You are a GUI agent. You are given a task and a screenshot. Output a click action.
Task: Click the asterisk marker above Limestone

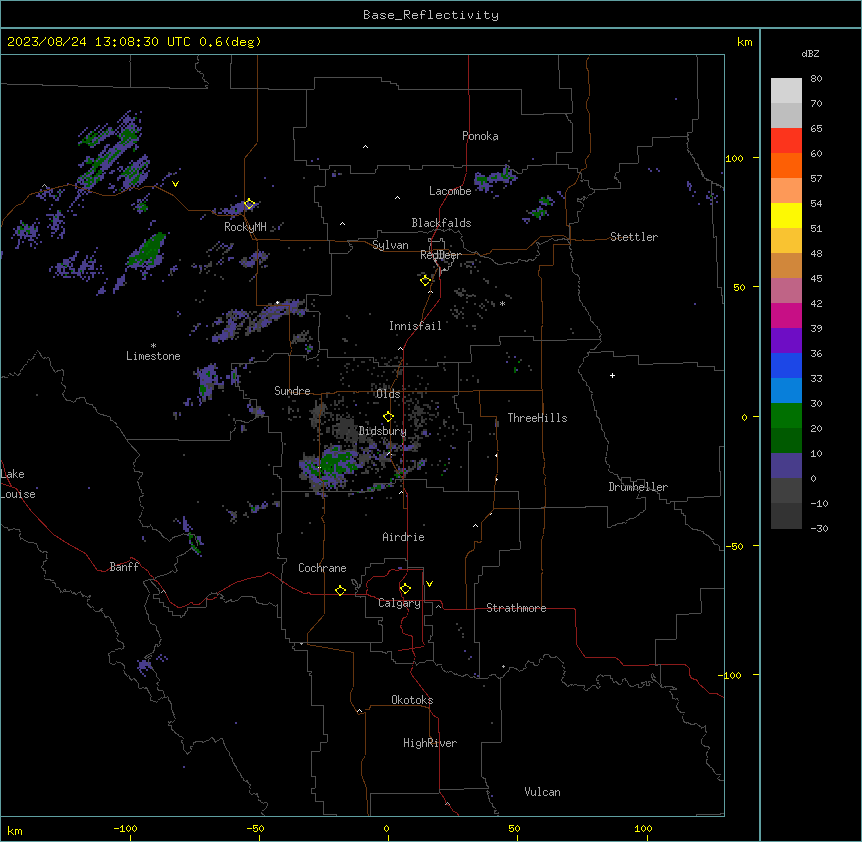[153, 346]
